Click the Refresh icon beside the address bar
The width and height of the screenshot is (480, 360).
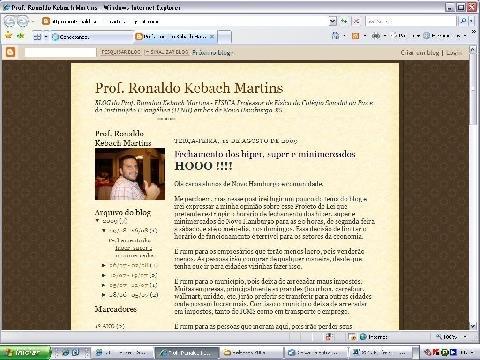pos(344,21)
